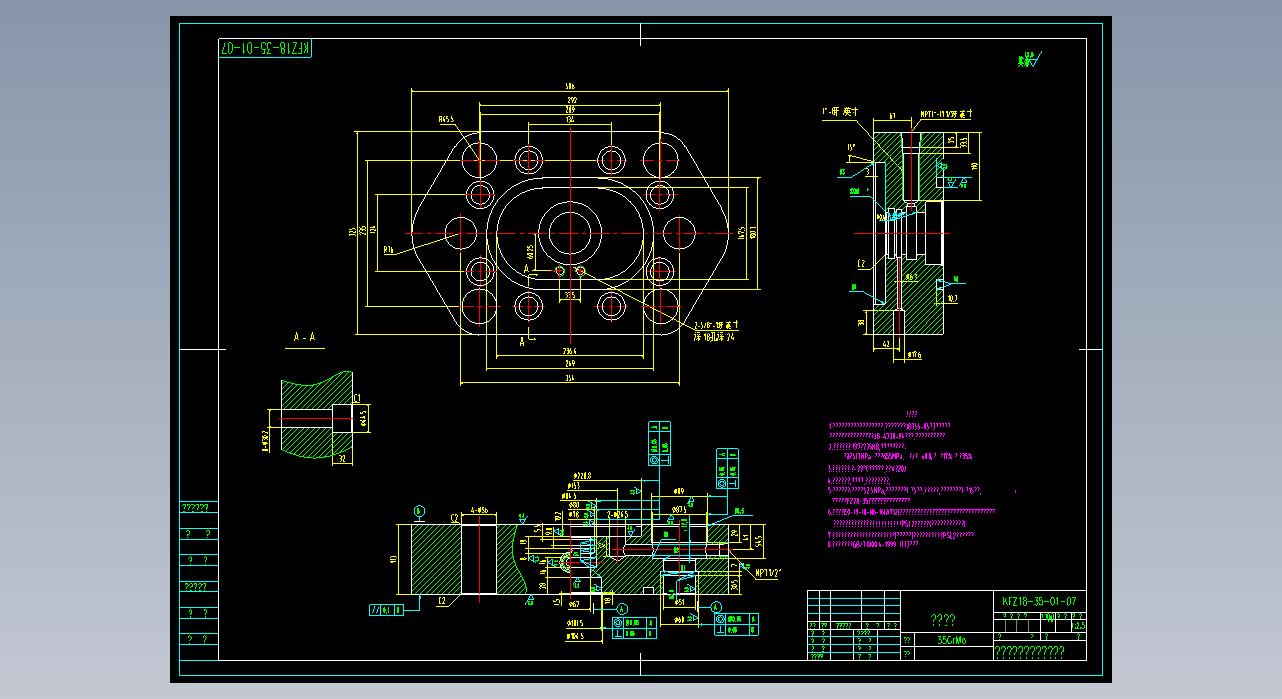Click the R65.5 radius dimension label

click(446, 119)
